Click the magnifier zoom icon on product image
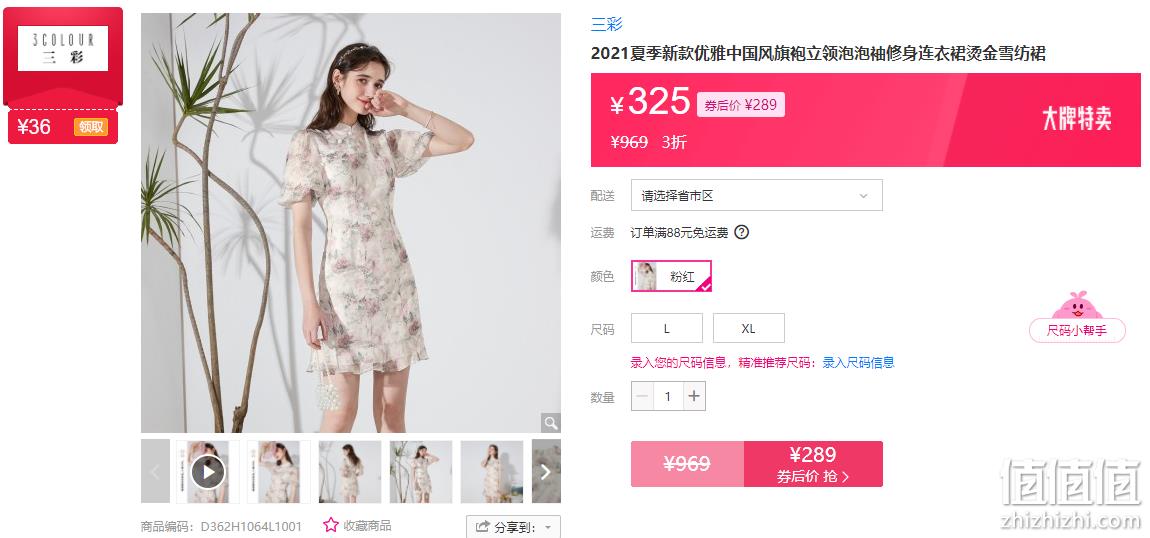 pos(551,423)
